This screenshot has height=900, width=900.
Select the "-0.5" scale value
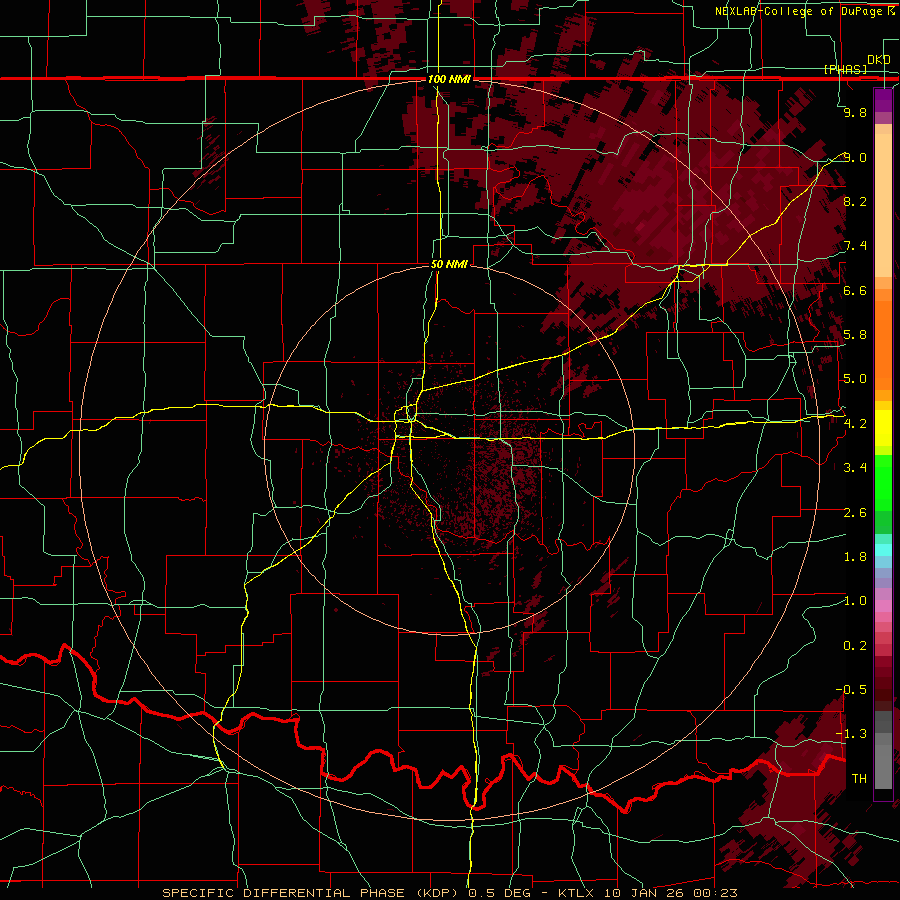click(x=851, y=689)
